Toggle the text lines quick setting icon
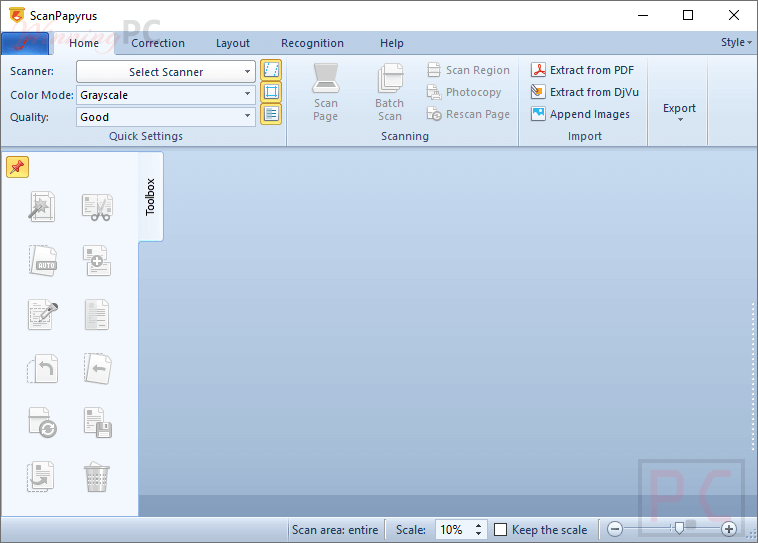Viewport: 758px width, 543px height. 271,114
